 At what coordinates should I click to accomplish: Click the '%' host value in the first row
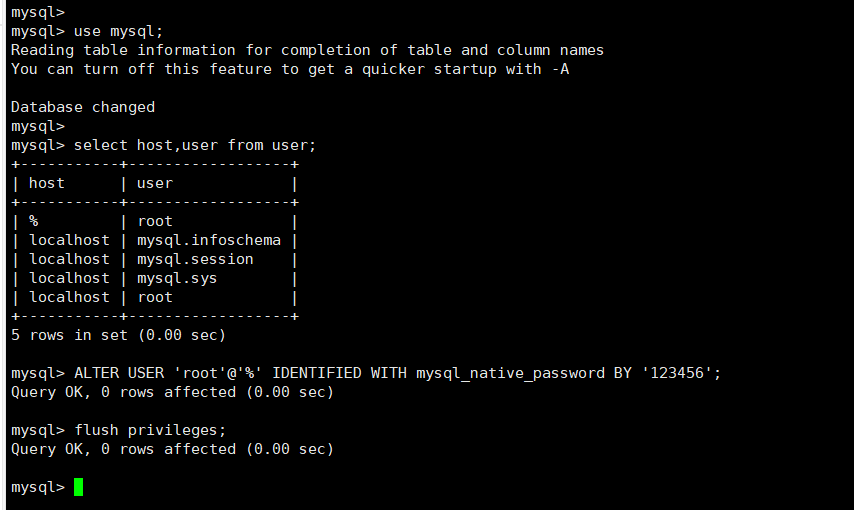(x=34, y=221)
